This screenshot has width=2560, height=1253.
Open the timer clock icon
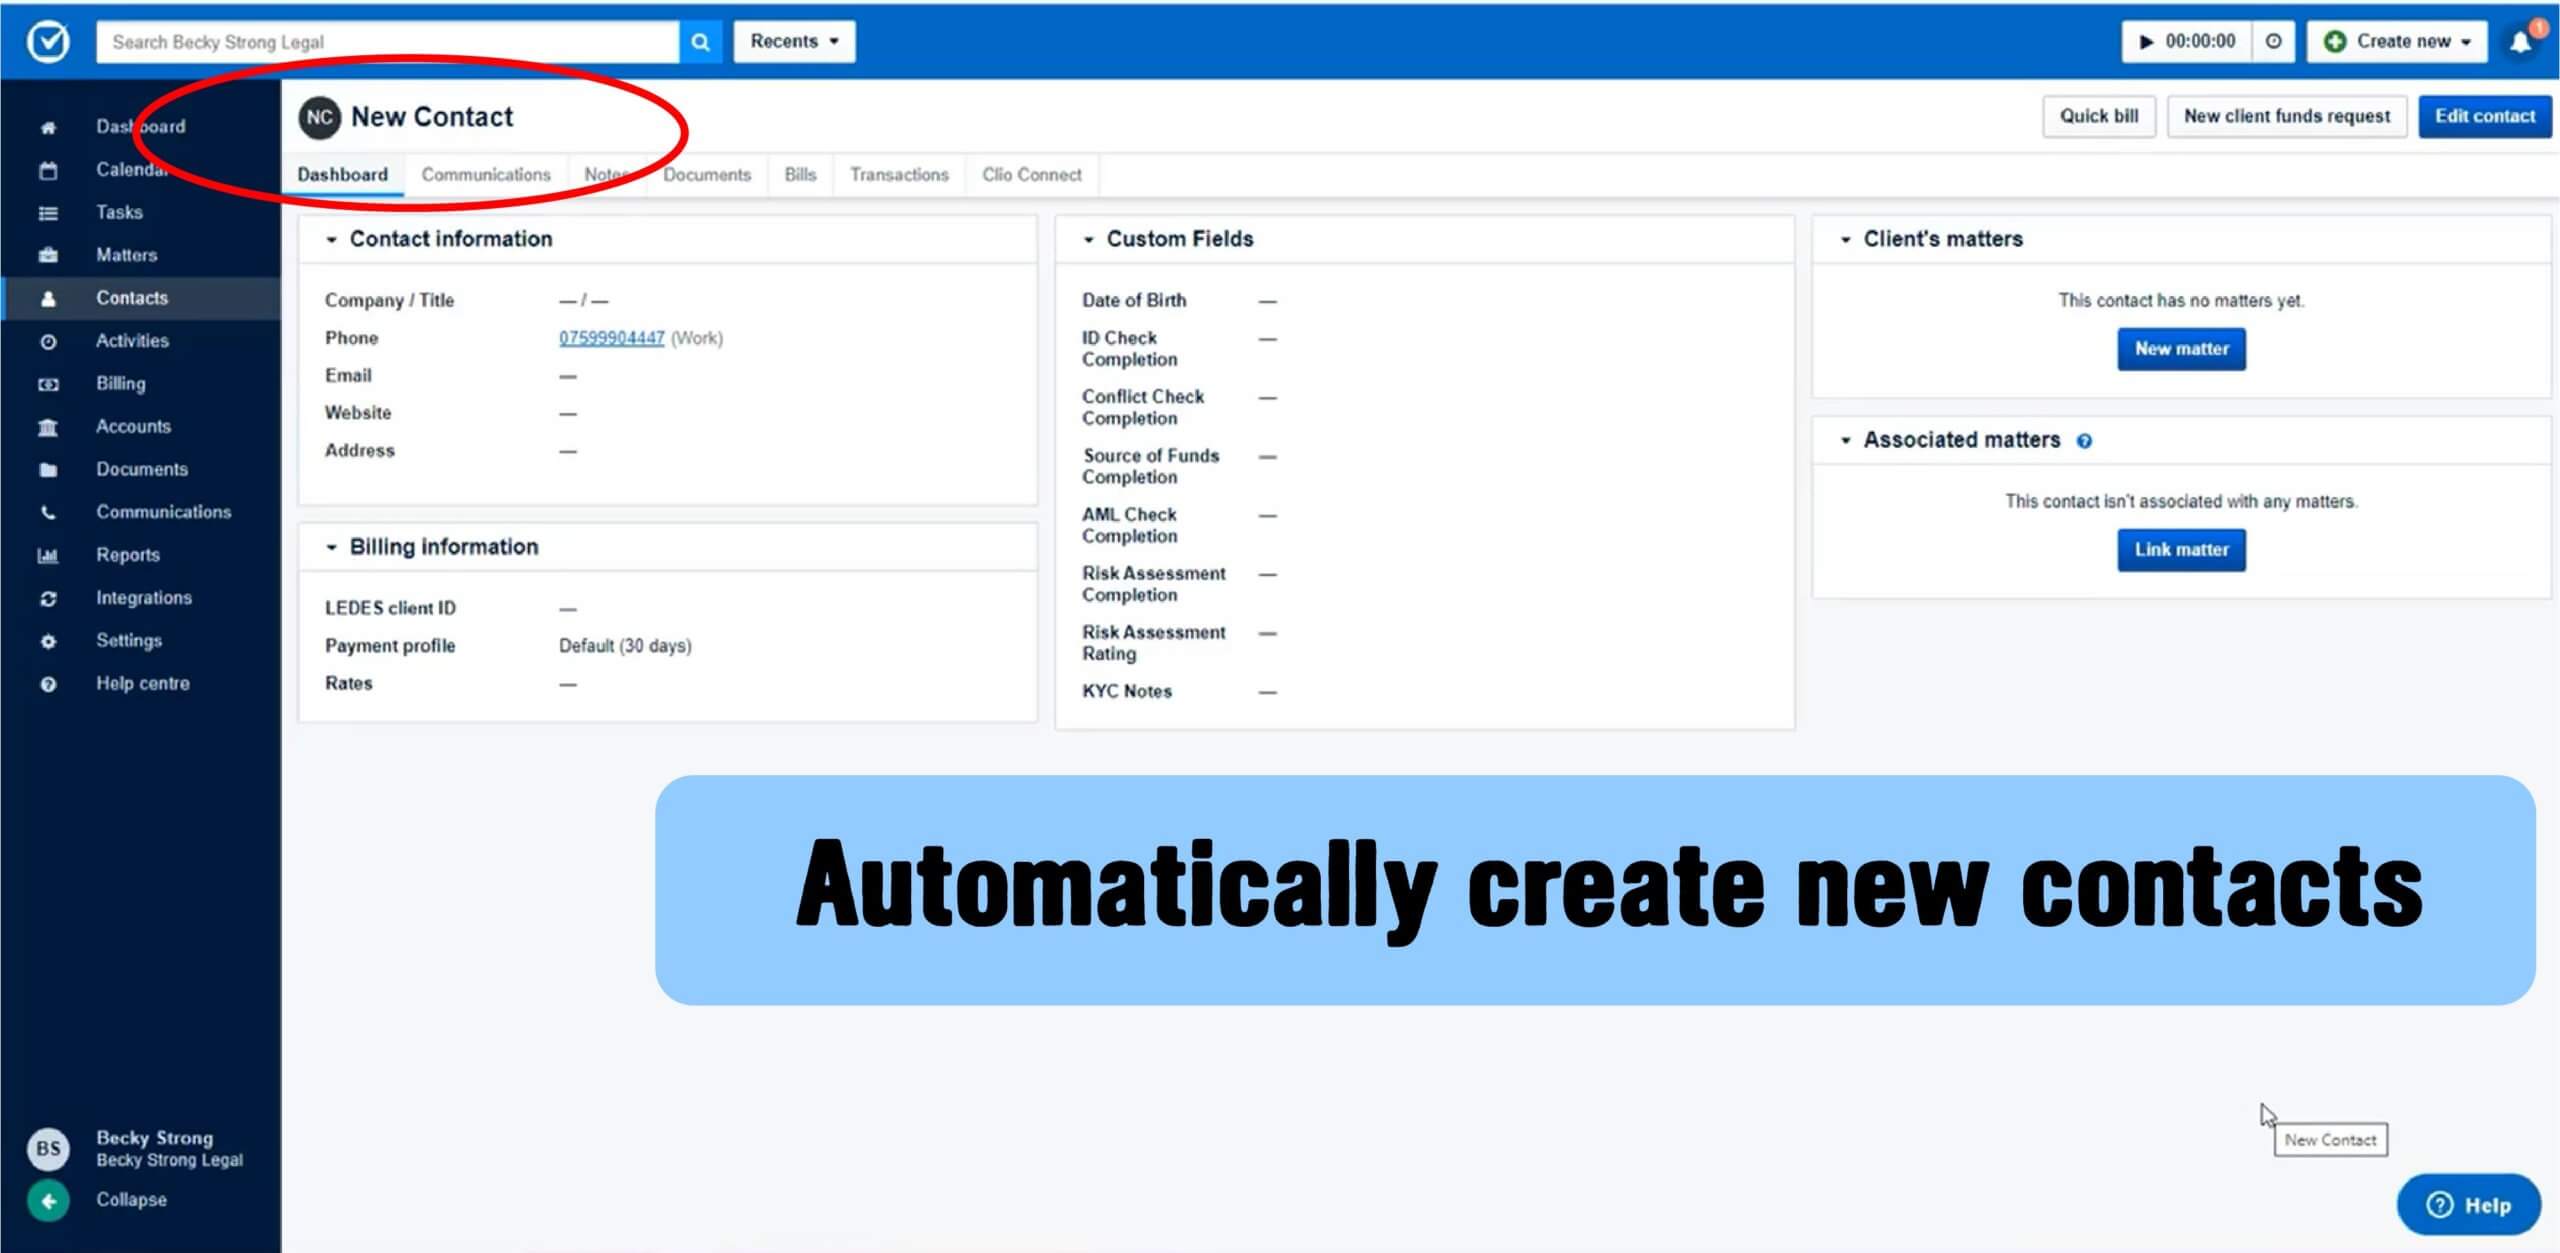click(x=2273, y=42)
